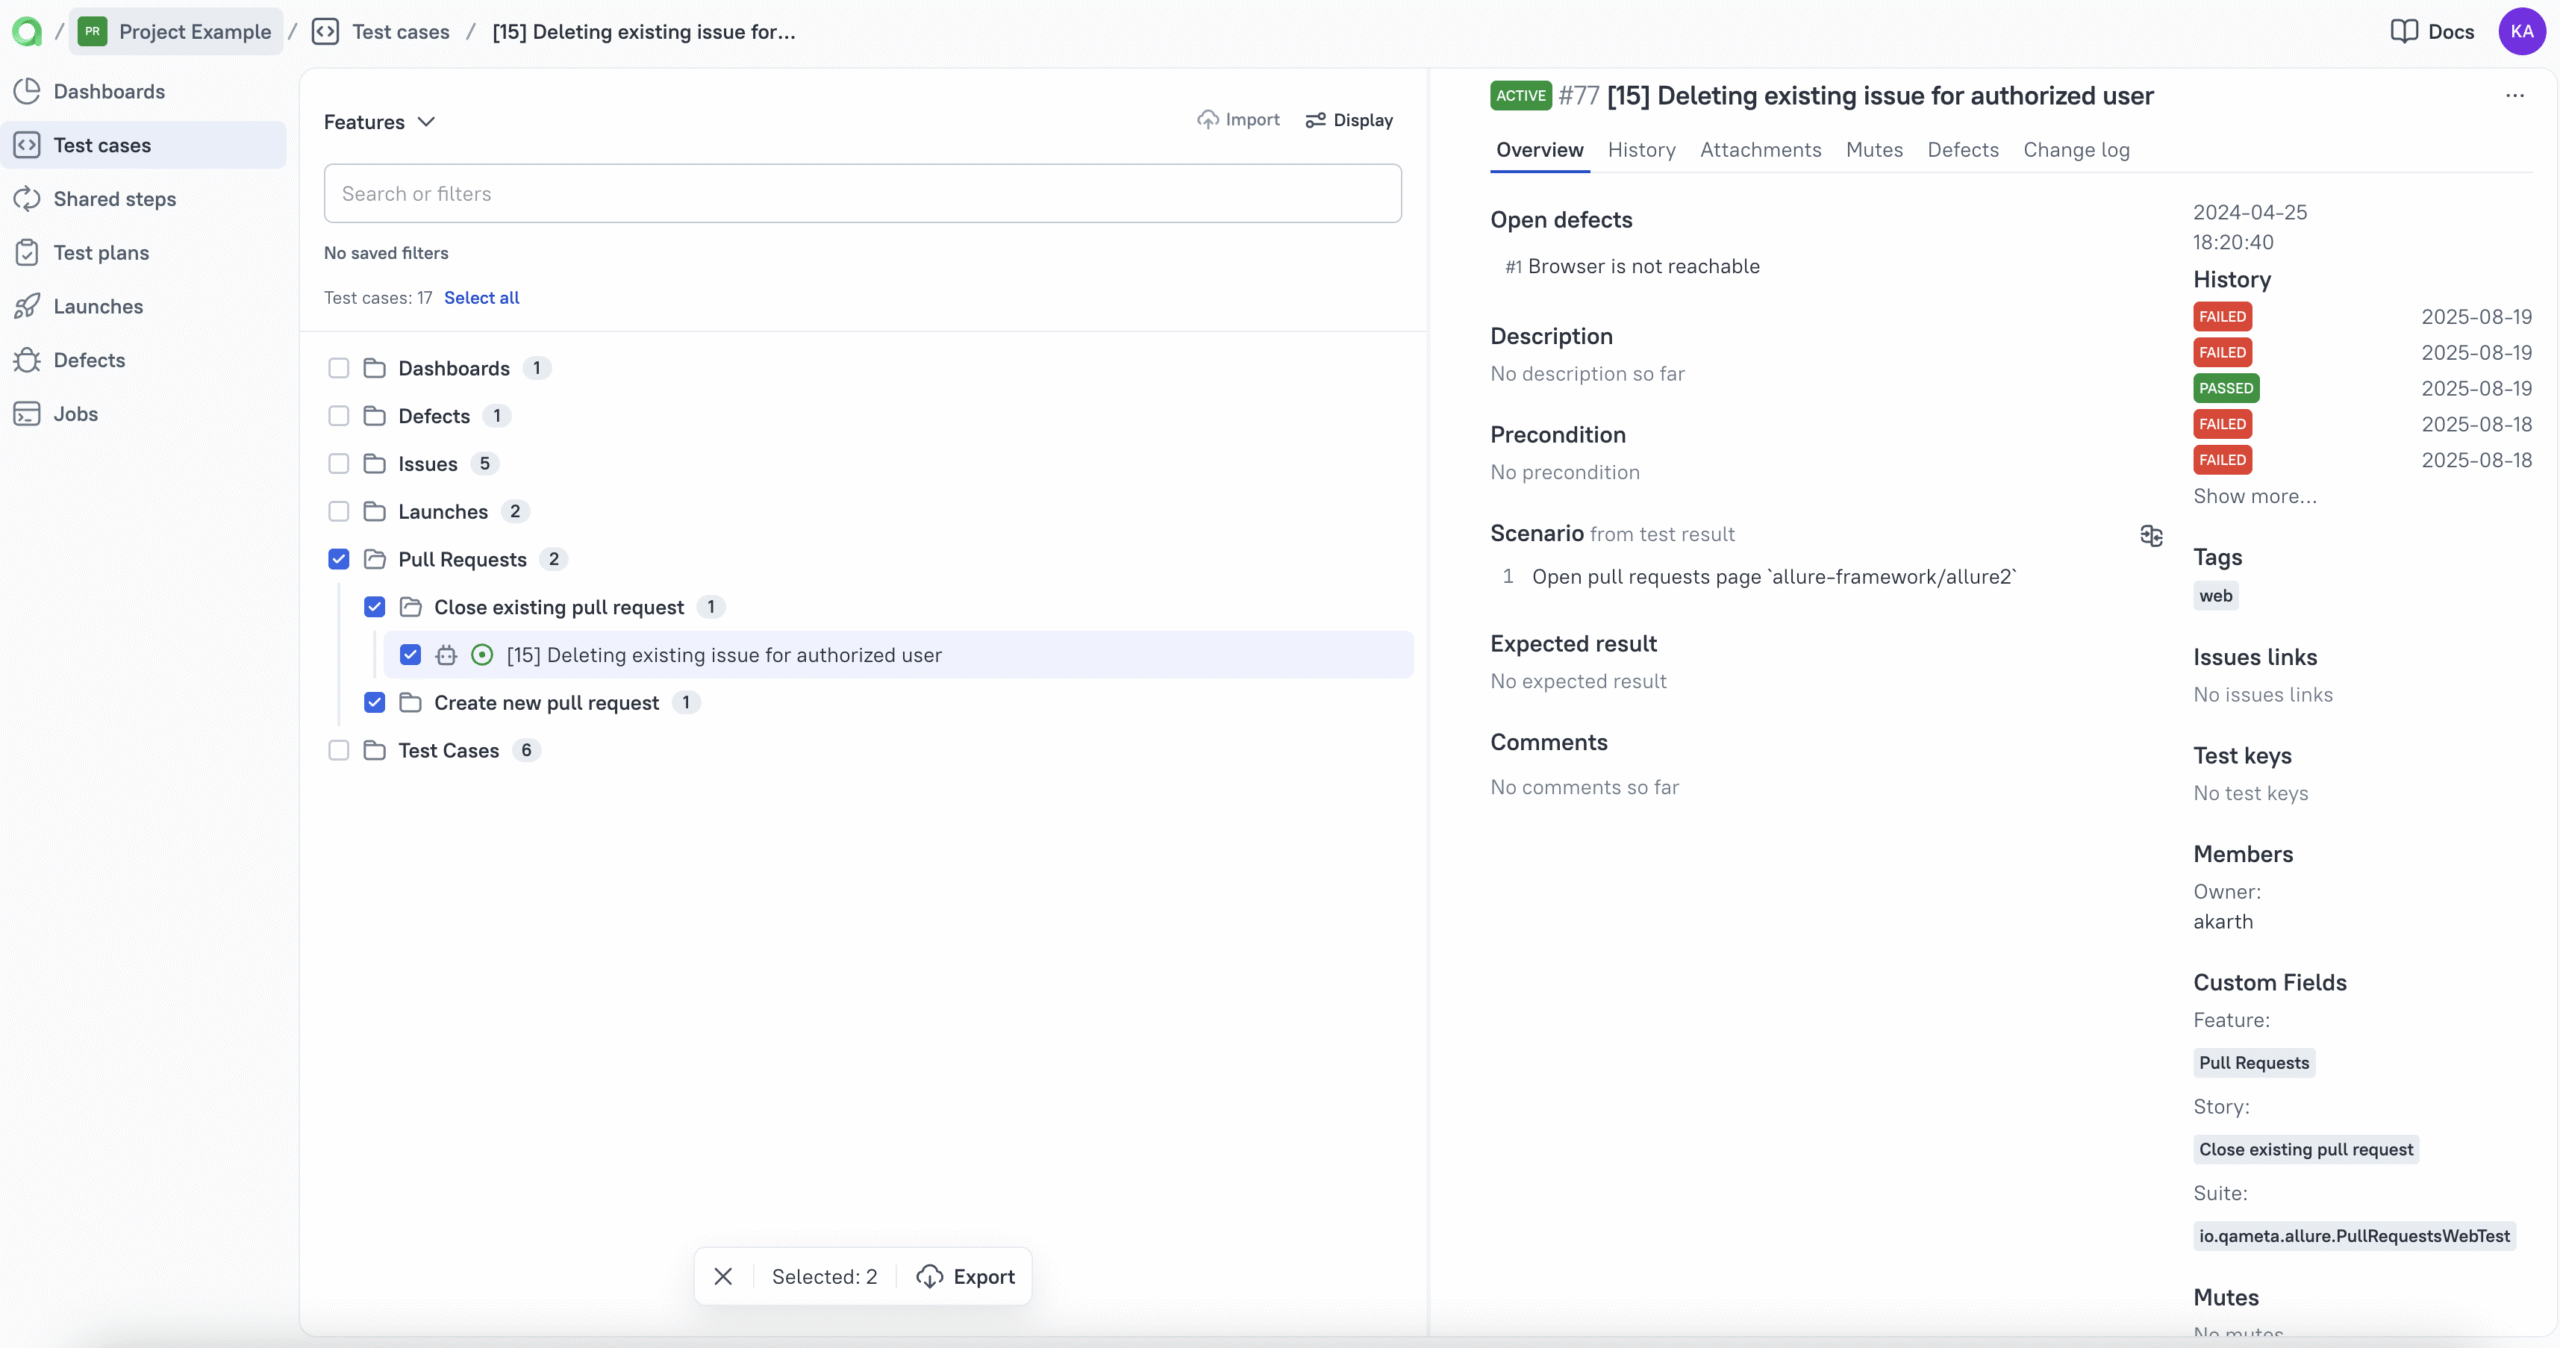Open the Features view dropdown

[x=378, y=121]
